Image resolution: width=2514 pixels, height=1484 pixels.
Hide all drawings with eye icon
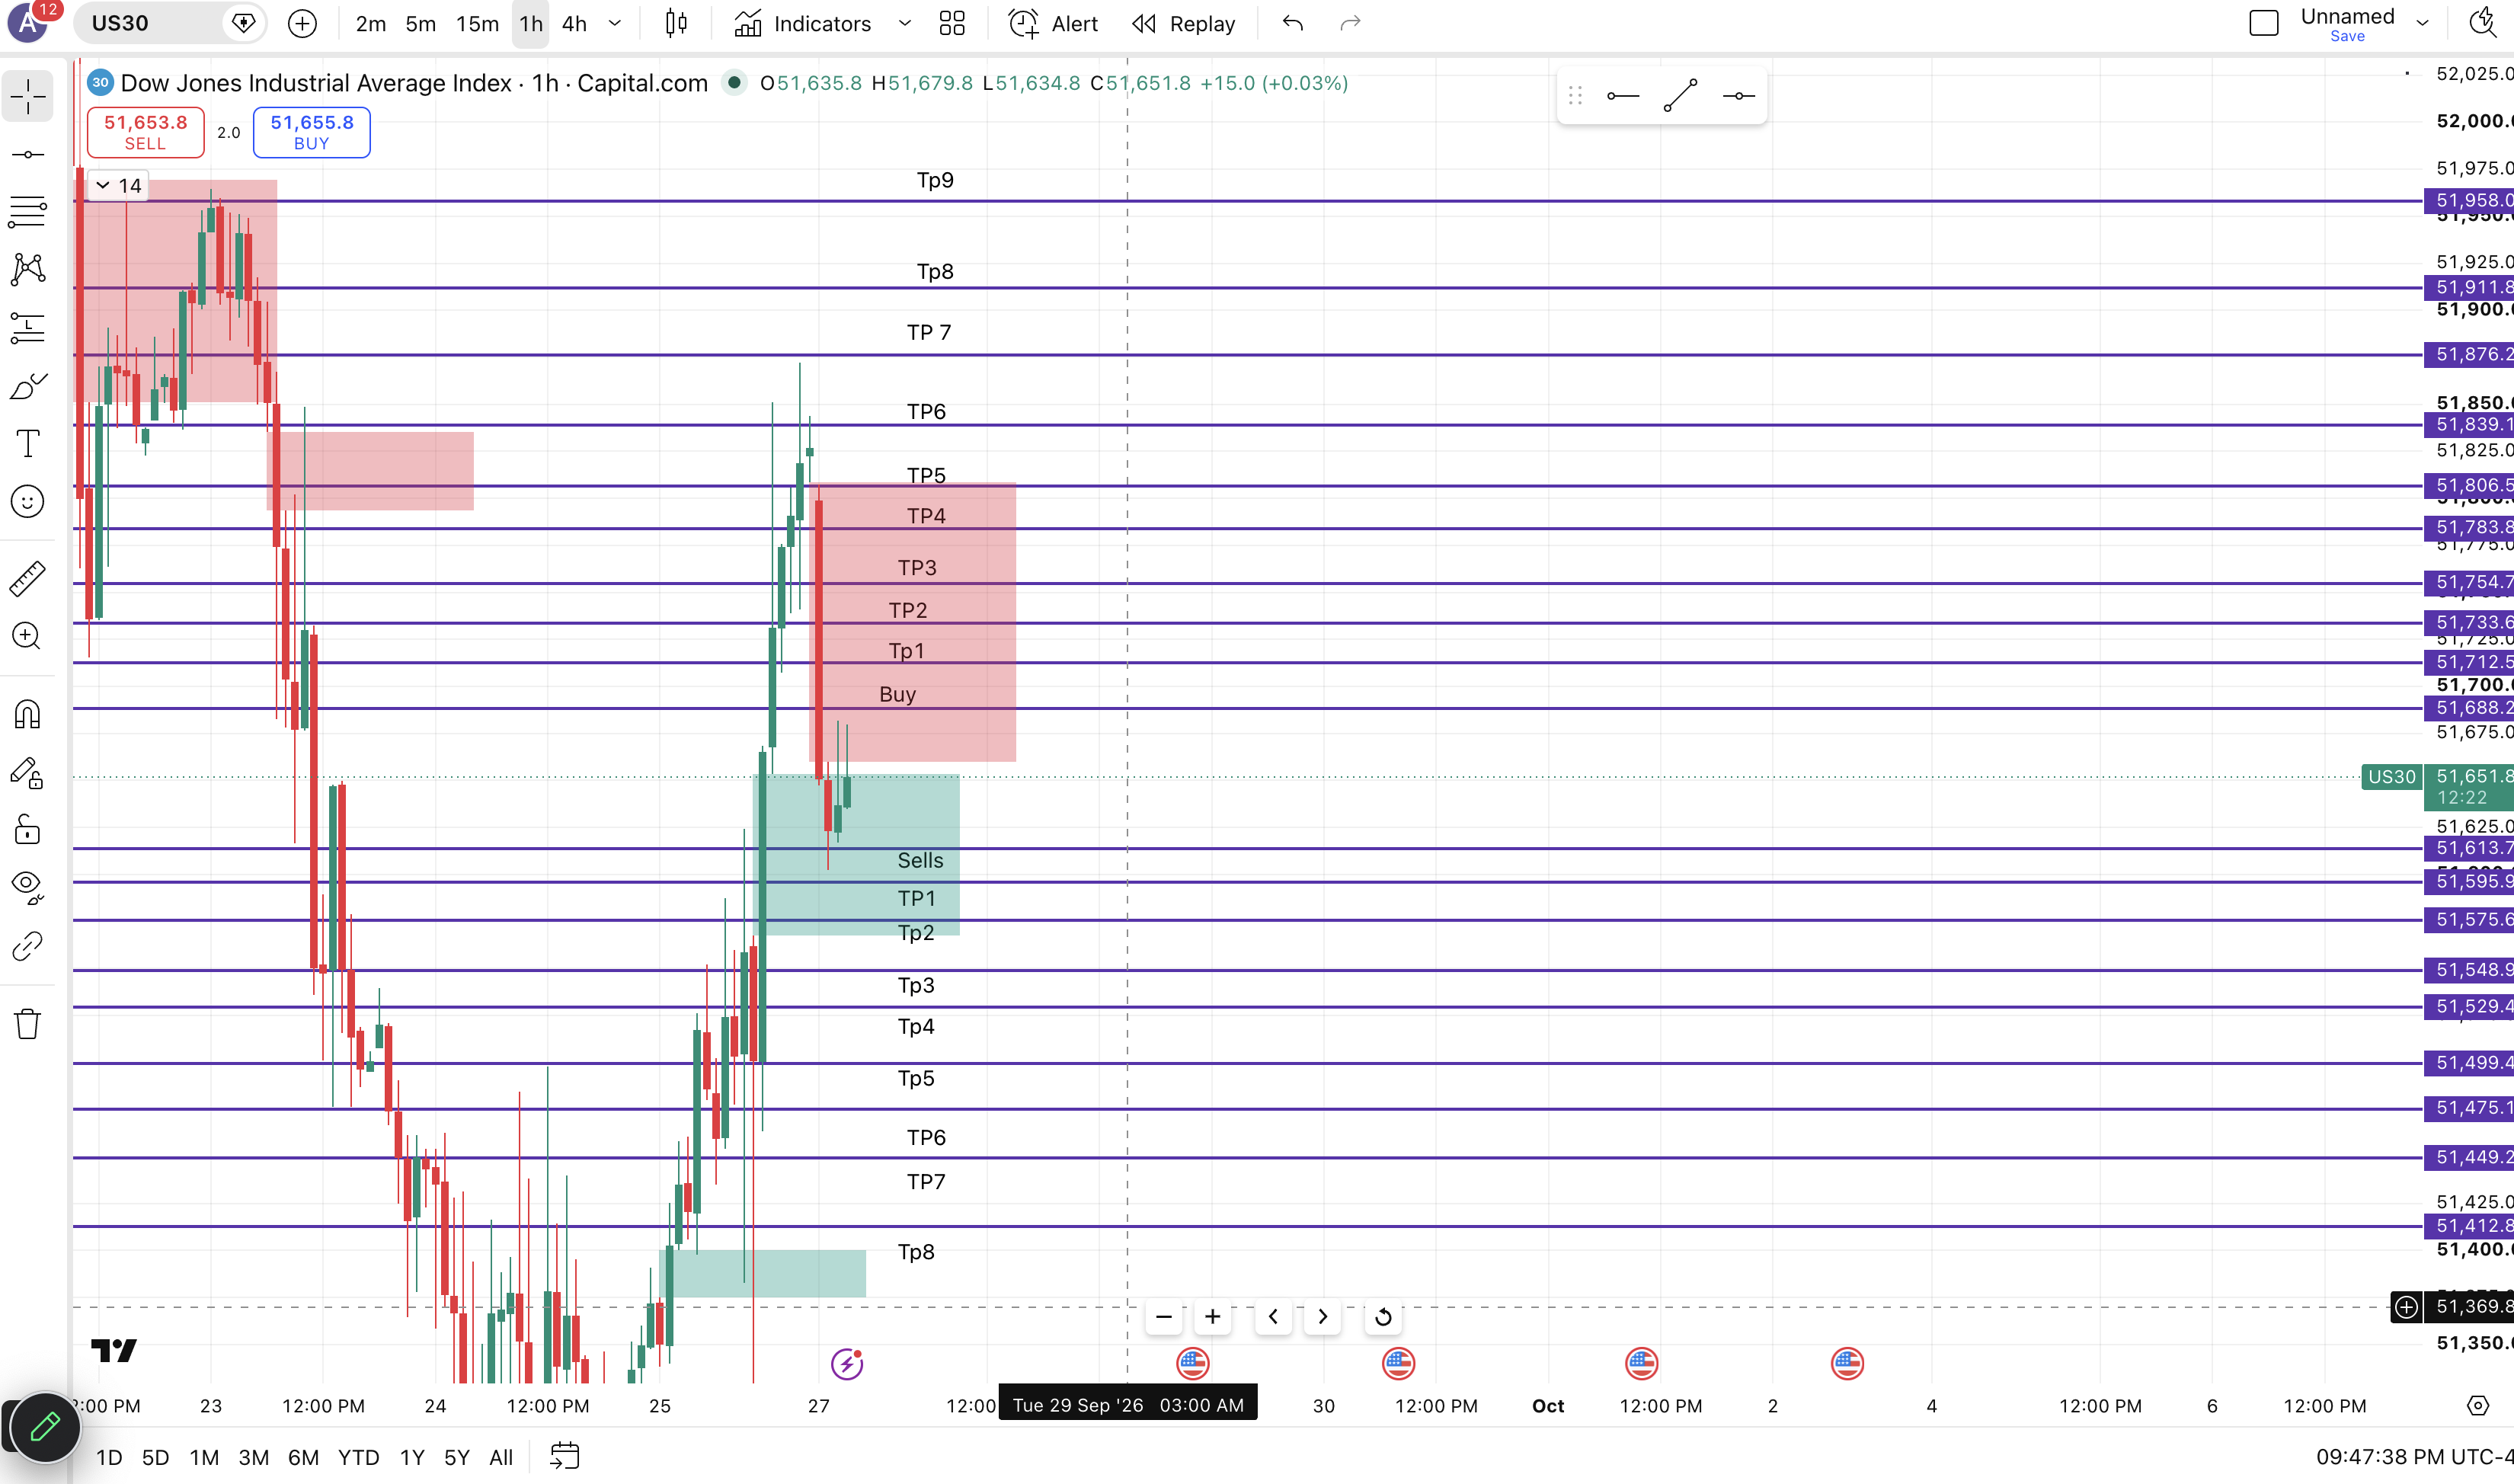[x=28, y=887]
